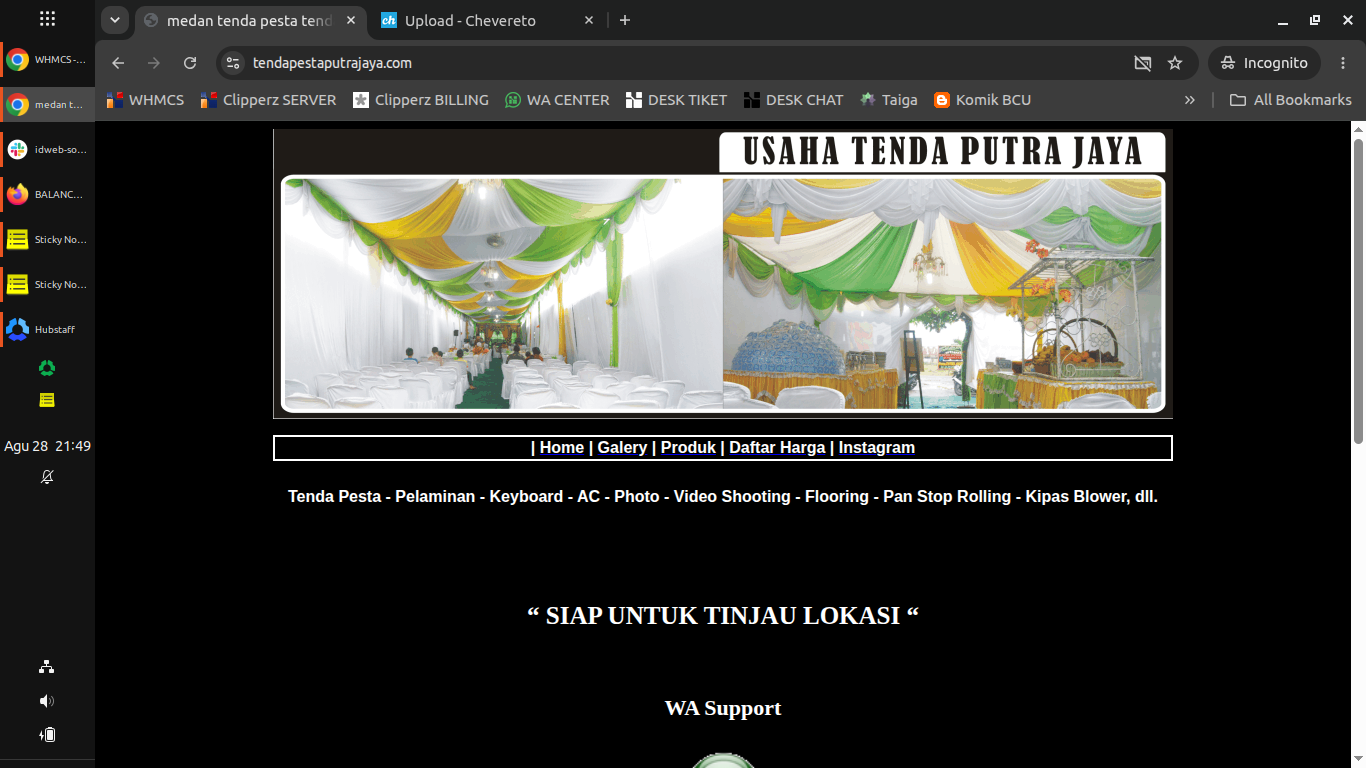This screenshot has height=768, width=1366.
Task: Open the BALANC Firefox window in dock
Action: [47, 195]
